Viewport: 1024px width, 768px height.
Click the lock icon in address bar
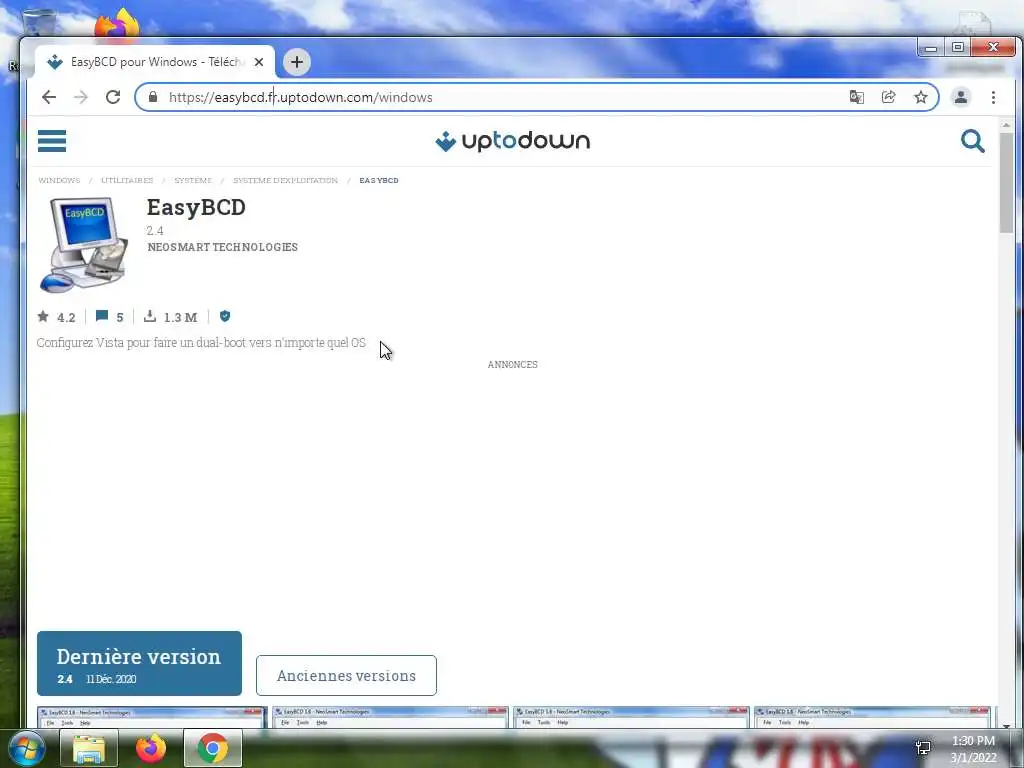(153, 97)
